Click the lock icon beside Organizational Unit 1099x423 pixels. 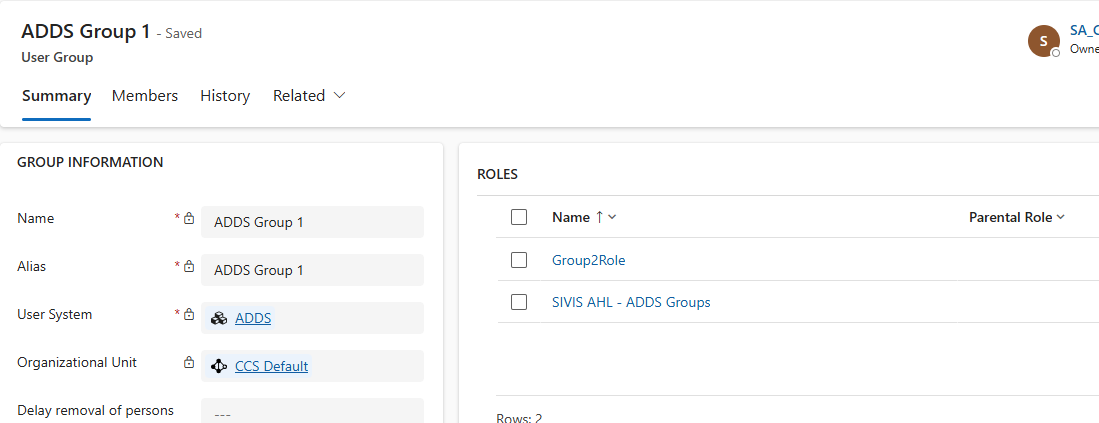tap(188, 362)
